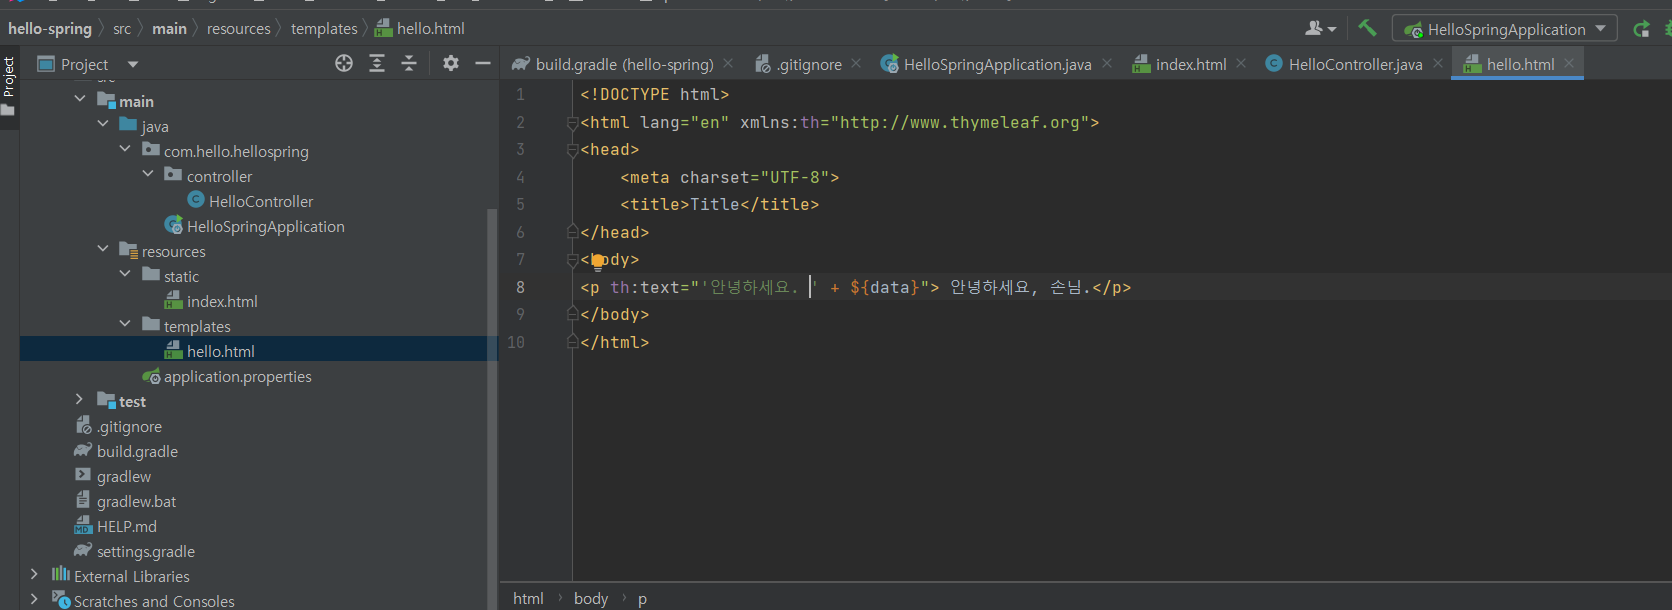Screen dimensions: 1672x610
Task: Click line number 8 in gutter
Action: (520, 287)
